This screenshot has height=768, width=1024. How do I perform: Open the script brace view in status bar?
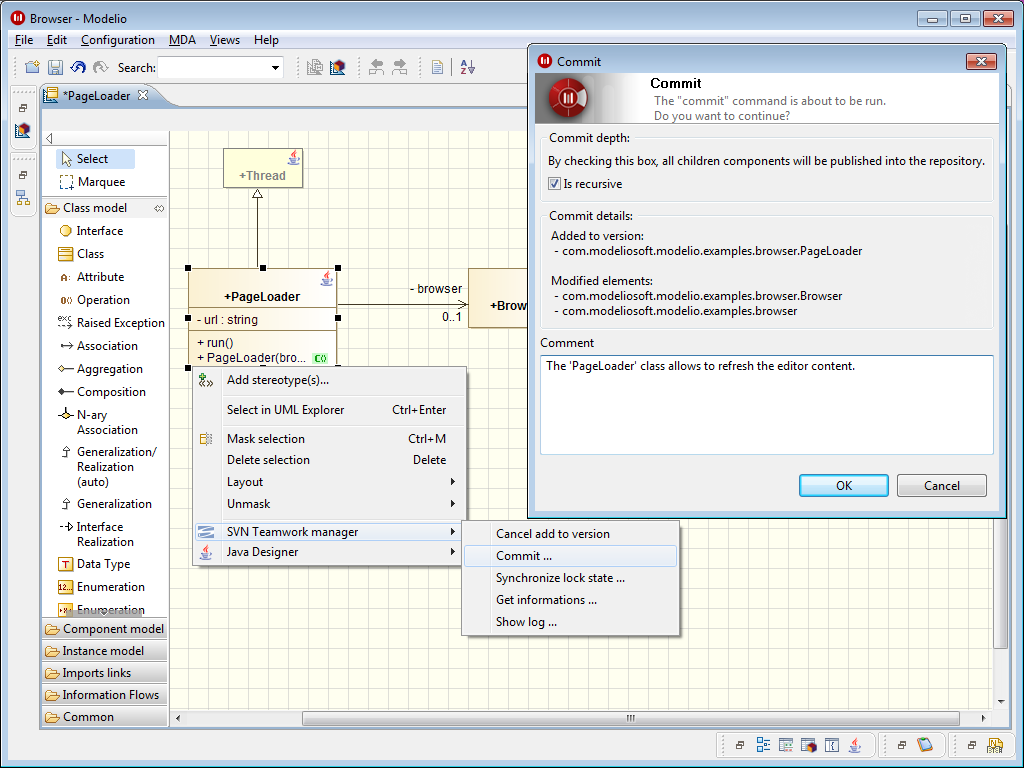831,744
